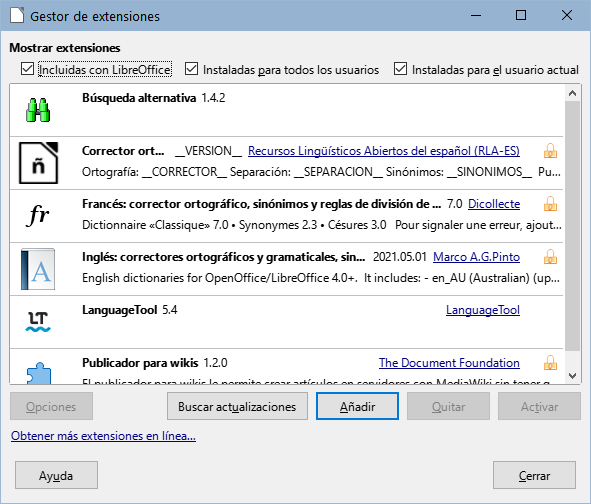Screen dimensions: 591x504
Task: Click the scrollbar down arrow in extension list
Action: 573,375
